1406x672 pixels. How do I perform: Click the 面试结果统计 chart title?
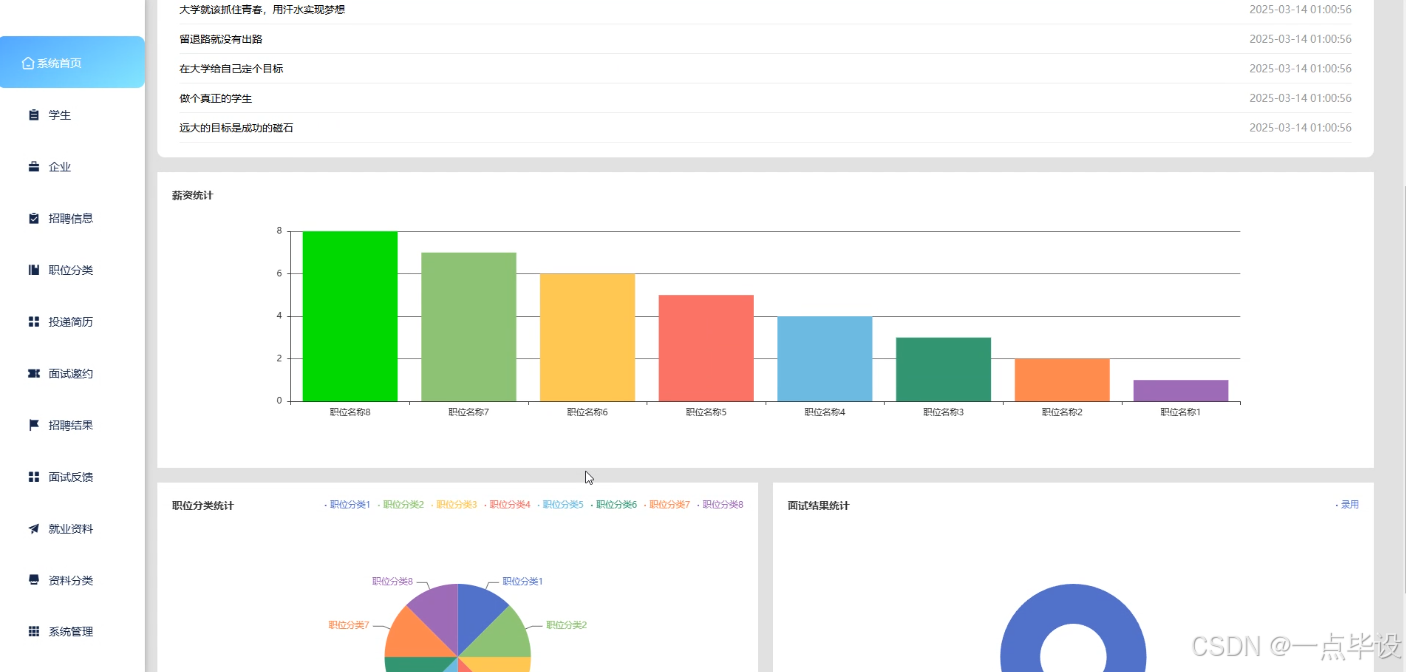click(818, 506)
